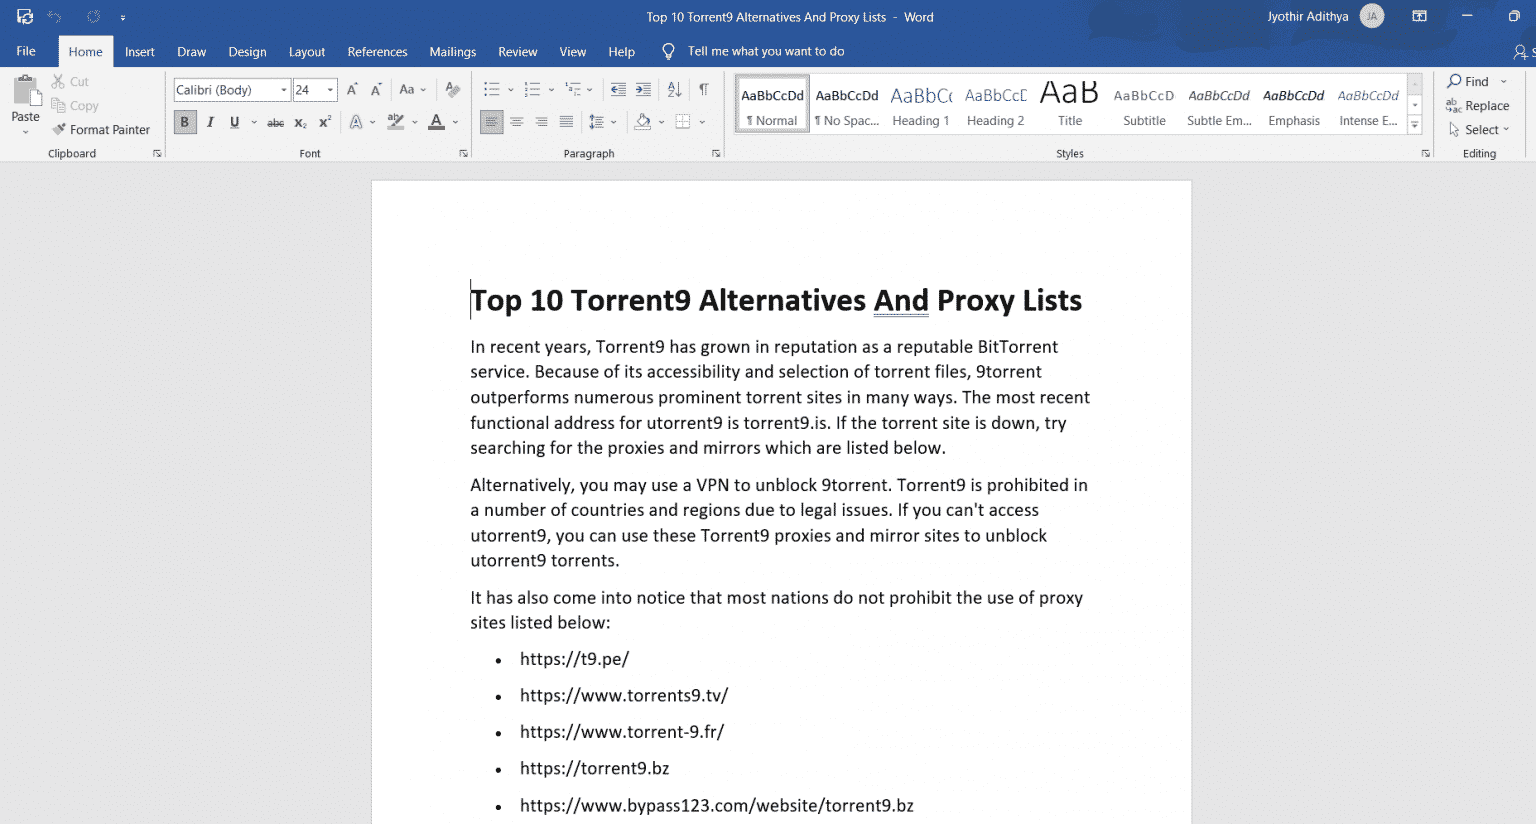This screenshot has width=1536, height=824.
Task: Toggle bold formatting
Action: (184, 121)
